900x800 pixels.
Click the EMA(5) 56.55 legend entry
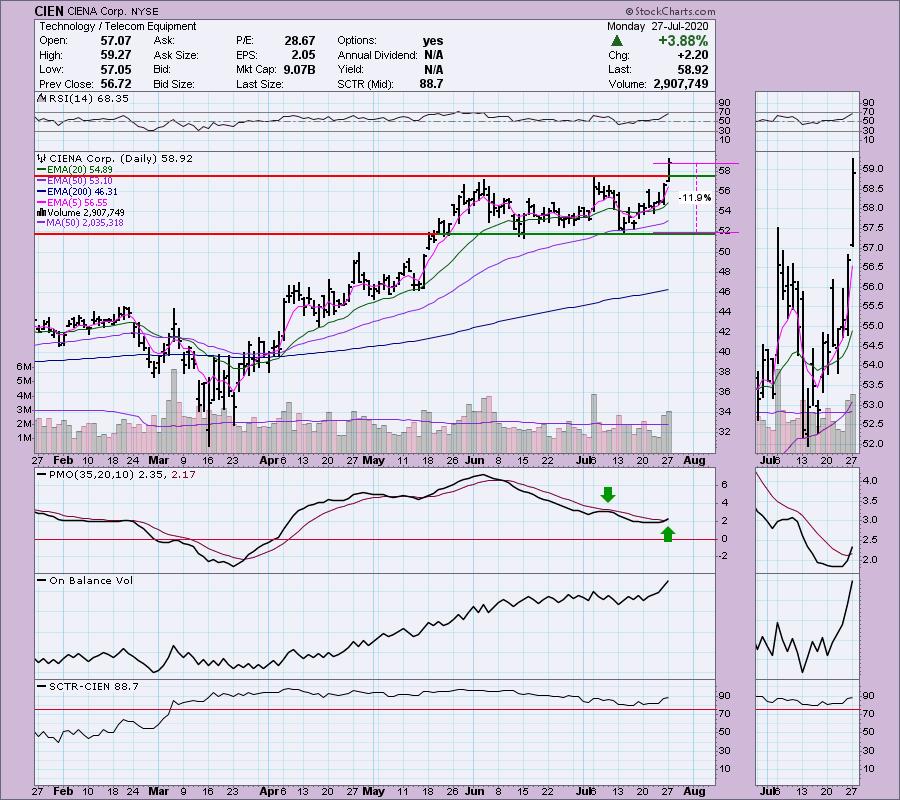[x=77, y=203]
